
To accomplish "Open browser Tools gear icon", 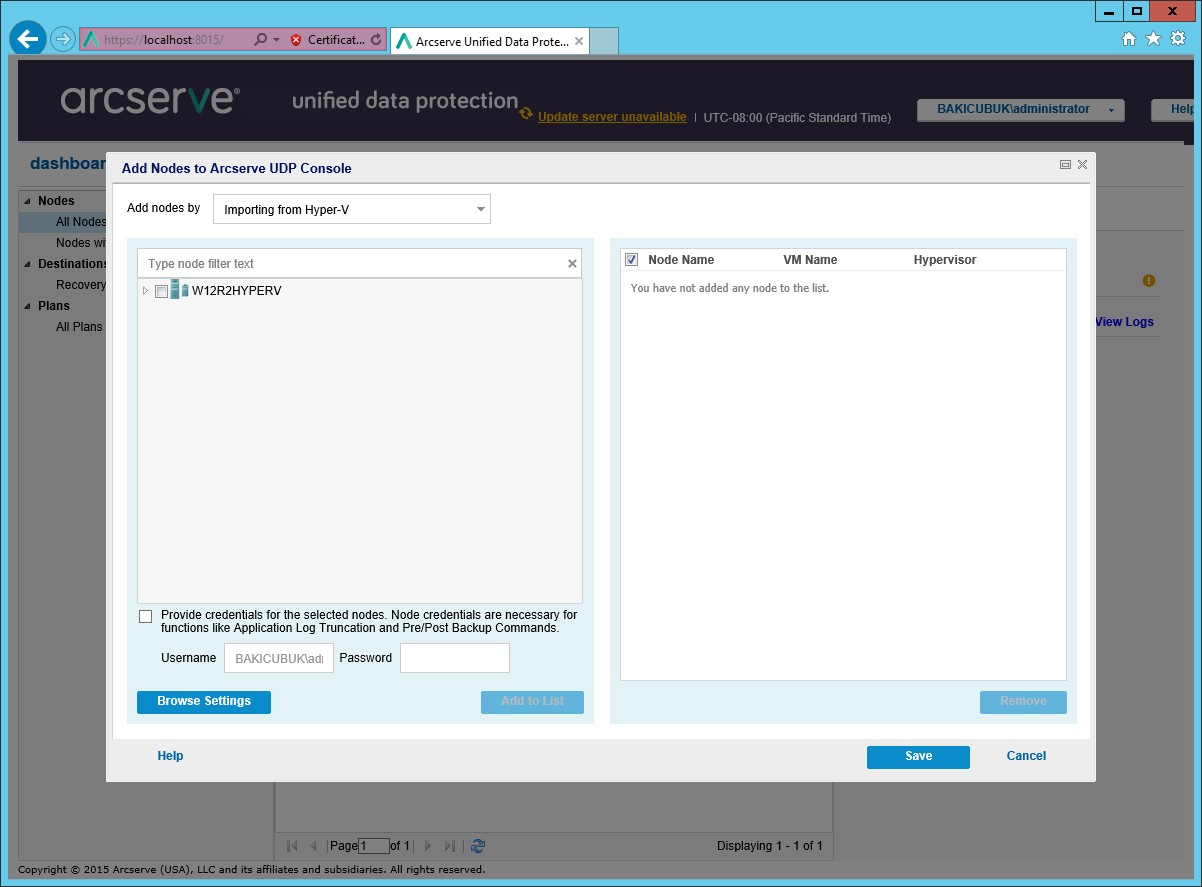I will [x=1178, y=39].
